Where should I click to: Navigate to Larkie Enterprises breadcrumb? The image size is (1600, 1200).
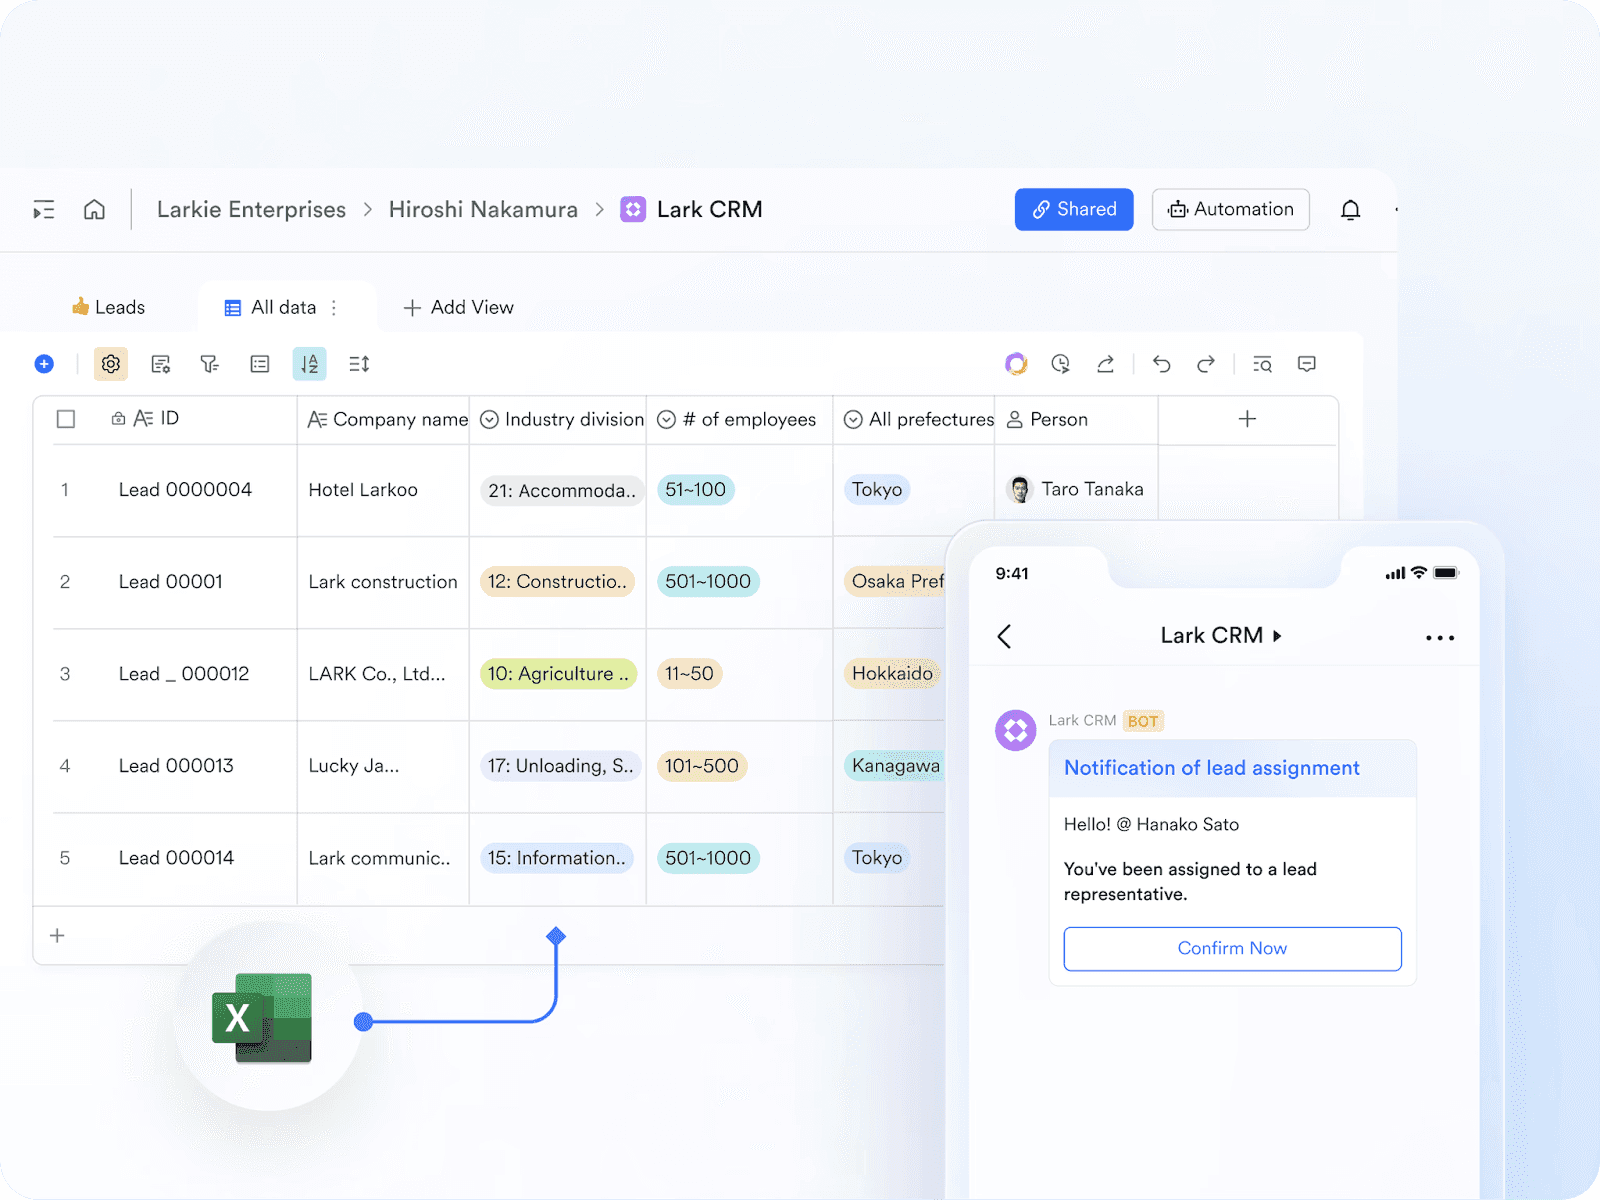pos(251,209)
